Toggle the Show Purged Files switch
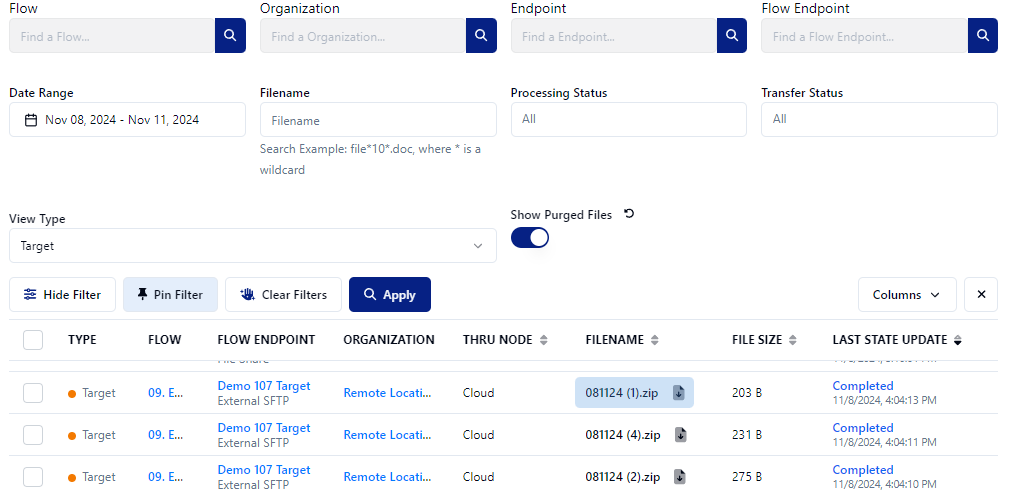Screen dimensions: 1009x491 tap(530, 238)
